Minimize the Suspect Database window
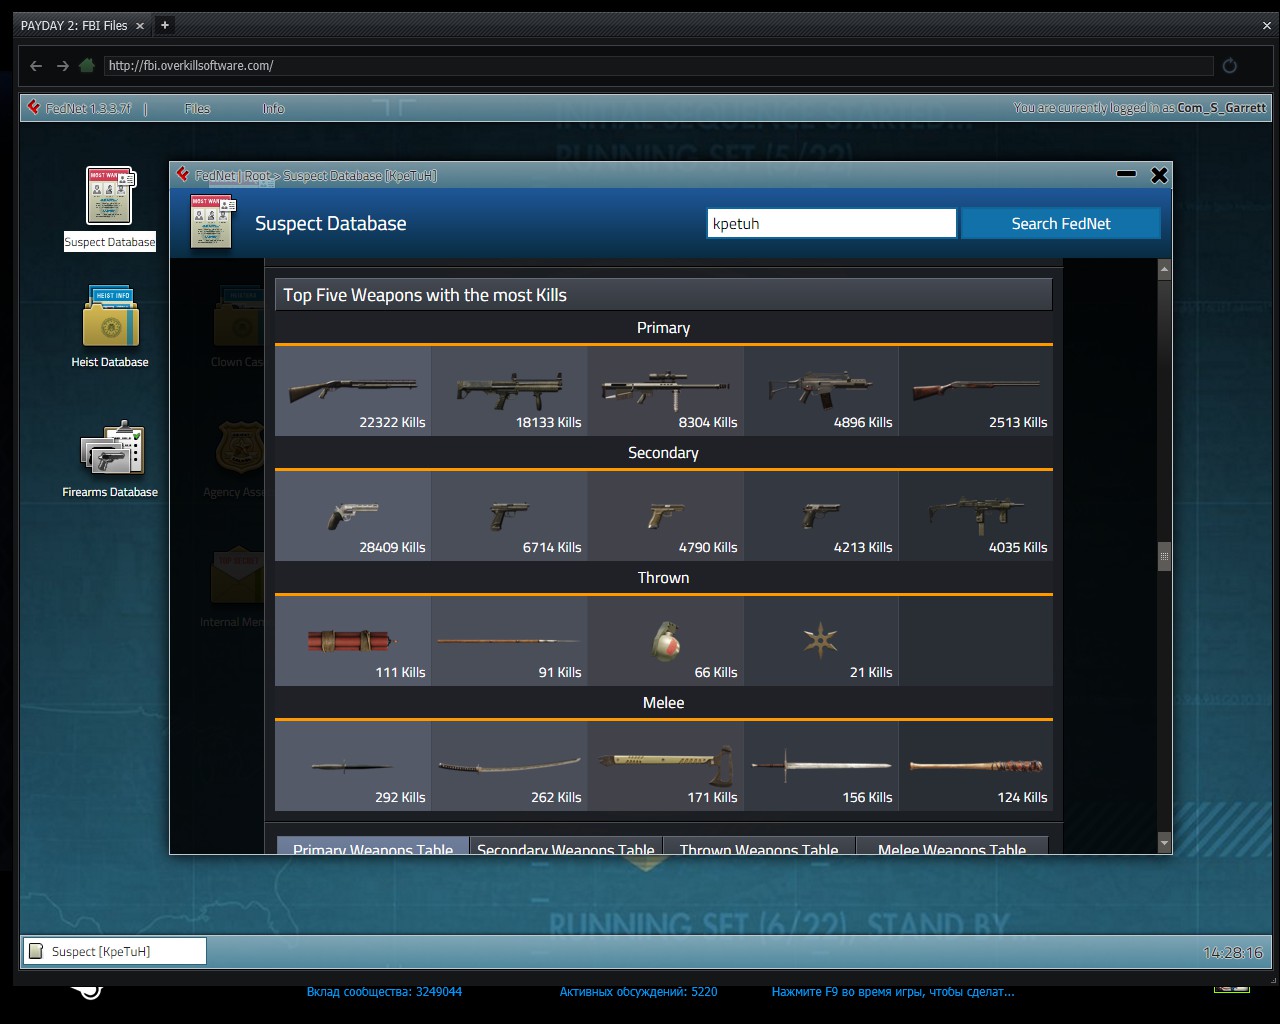The image size is (1280, 1024). click(1126, 175)
